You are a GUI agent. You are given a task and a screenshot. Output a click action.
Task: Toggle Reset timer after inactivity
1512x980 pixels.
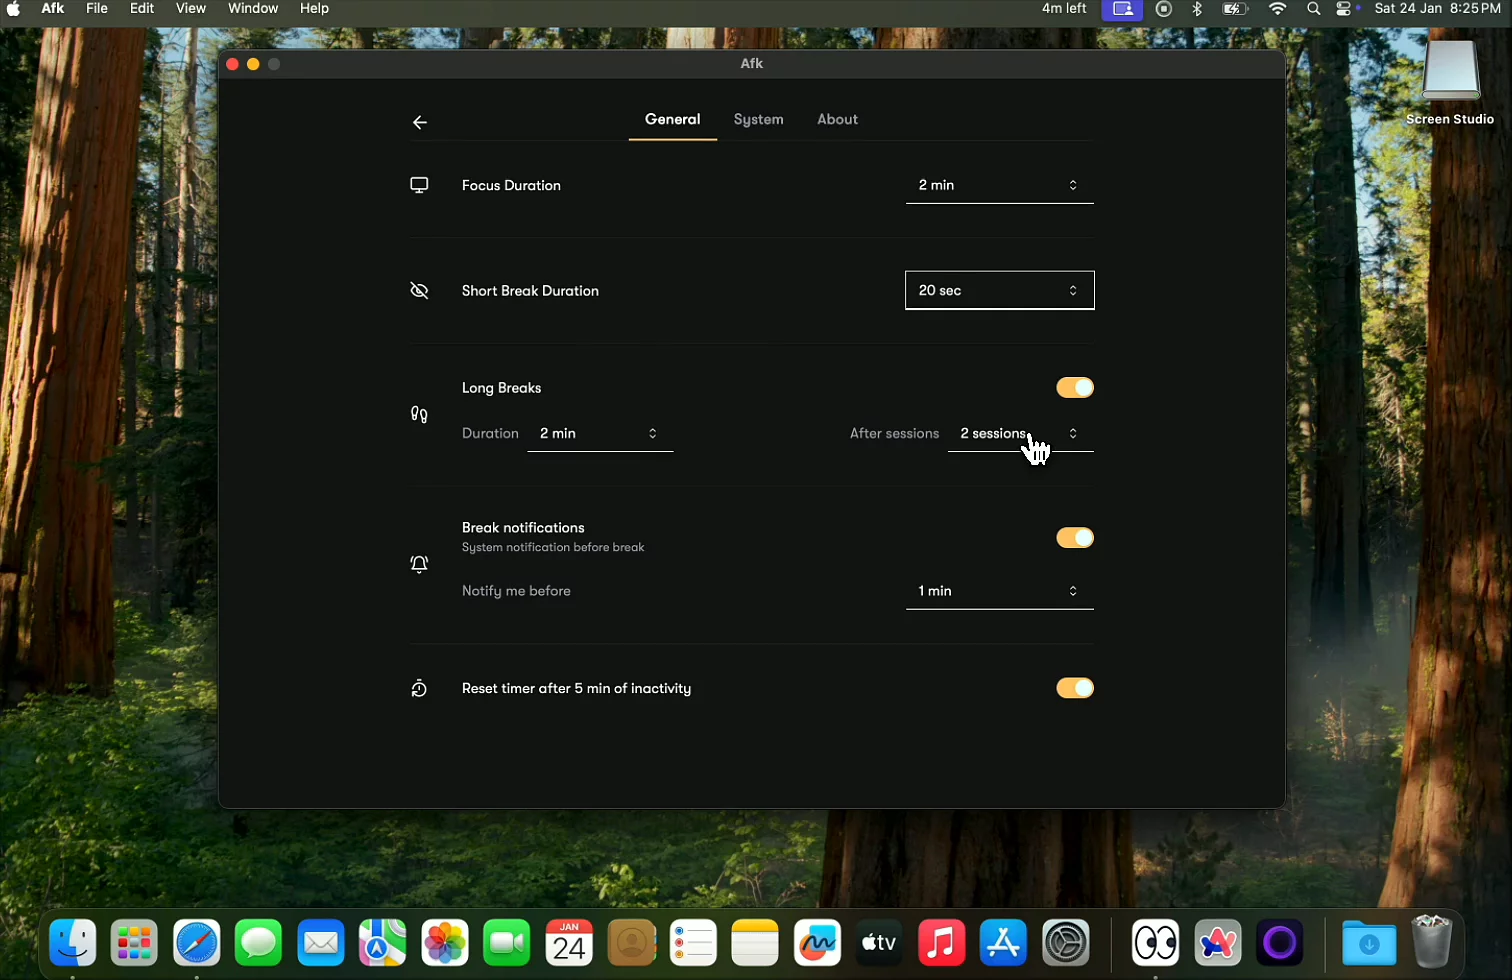point(1075,688)
